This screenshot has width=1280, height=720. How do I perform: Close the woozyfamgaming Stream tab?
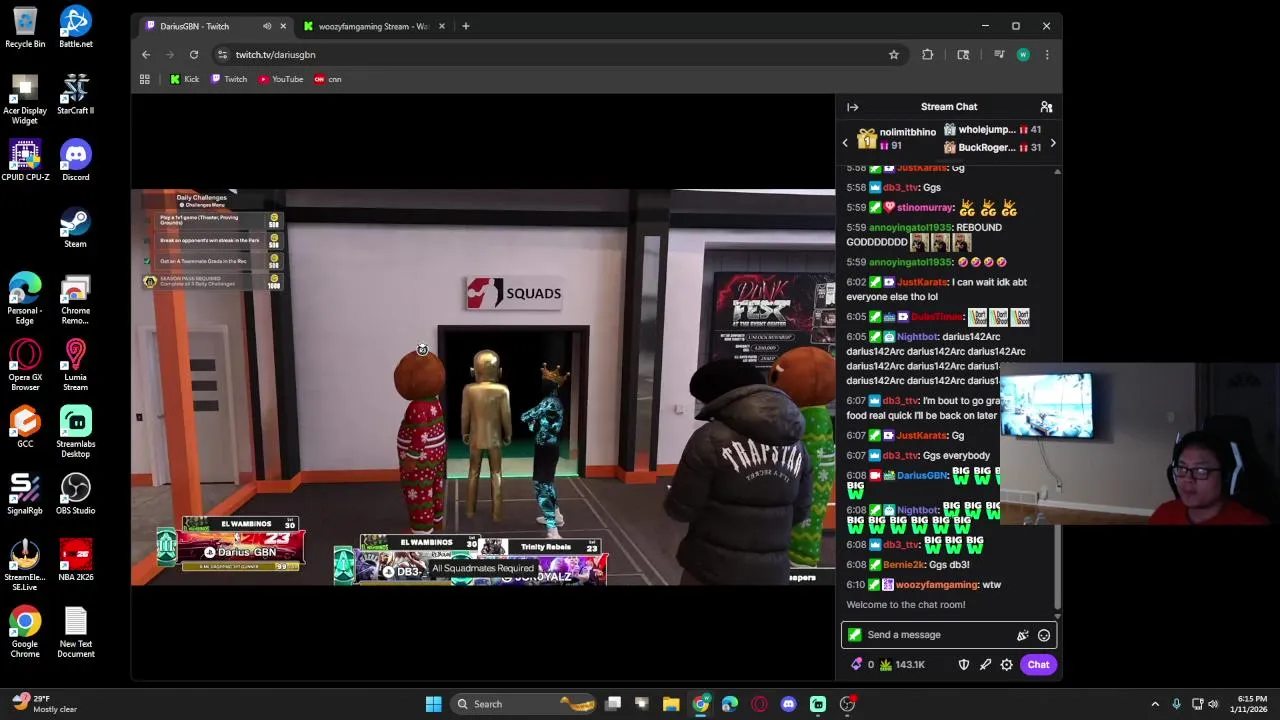pyautogui.click(x=441, y=26)
